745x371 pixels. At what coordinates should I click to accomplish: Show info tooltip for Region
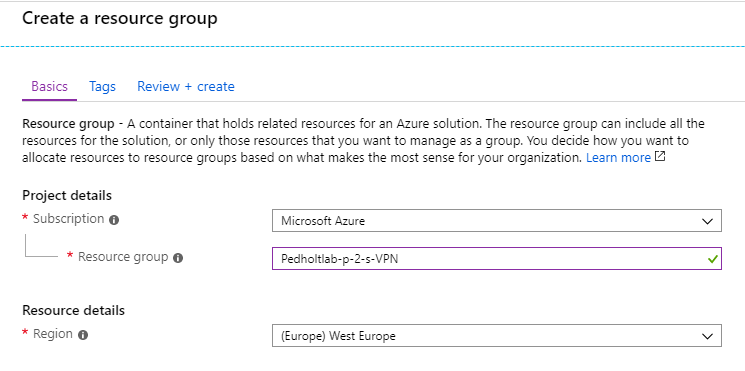click(83, 335)
